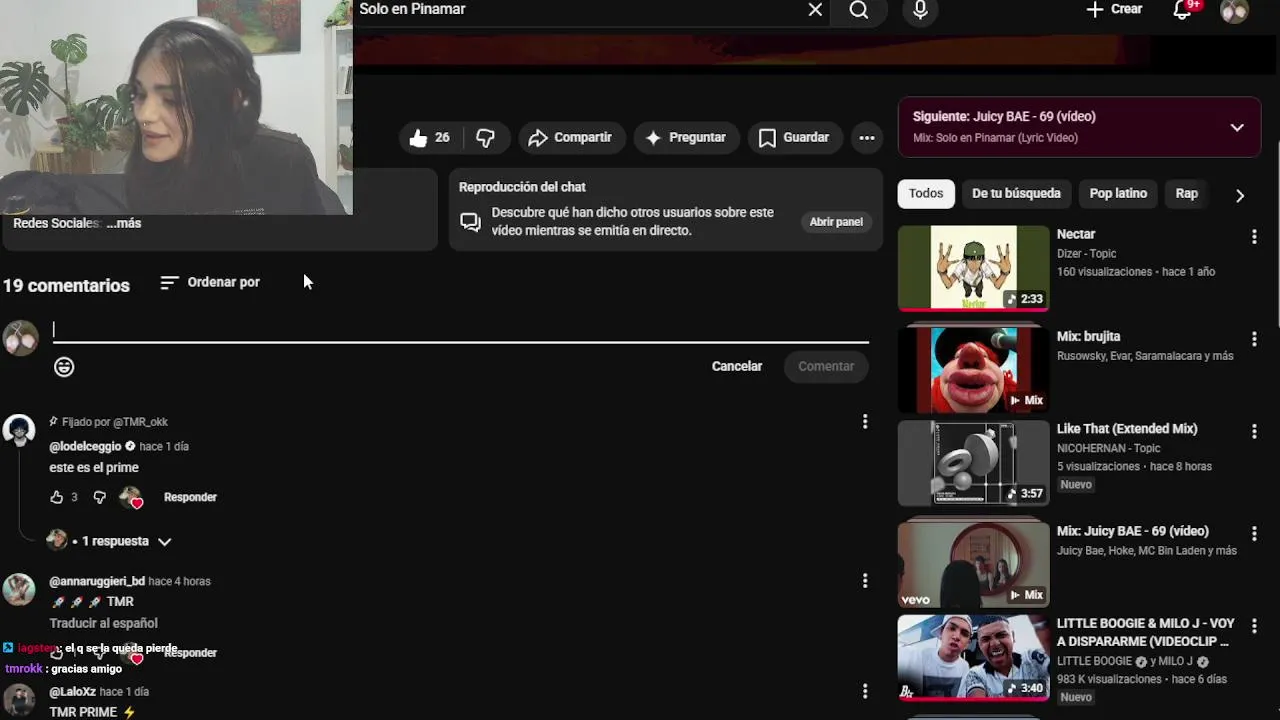Click the Compartir share button
The image size is (1280, 720).
click(x=570, y=138)
